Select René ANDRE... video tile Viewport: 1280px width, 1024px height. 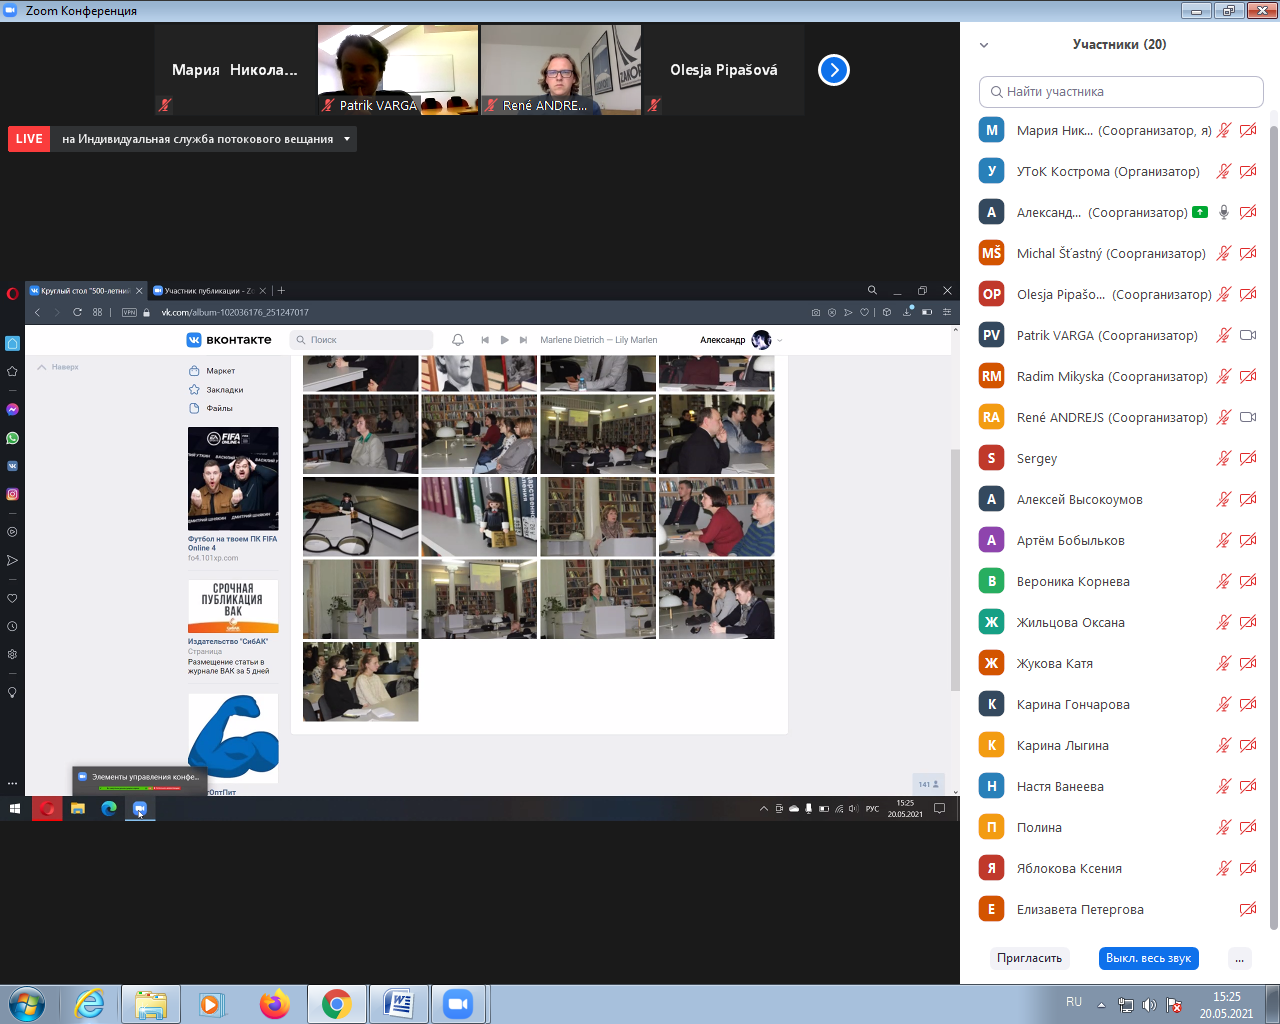(560, 70)
